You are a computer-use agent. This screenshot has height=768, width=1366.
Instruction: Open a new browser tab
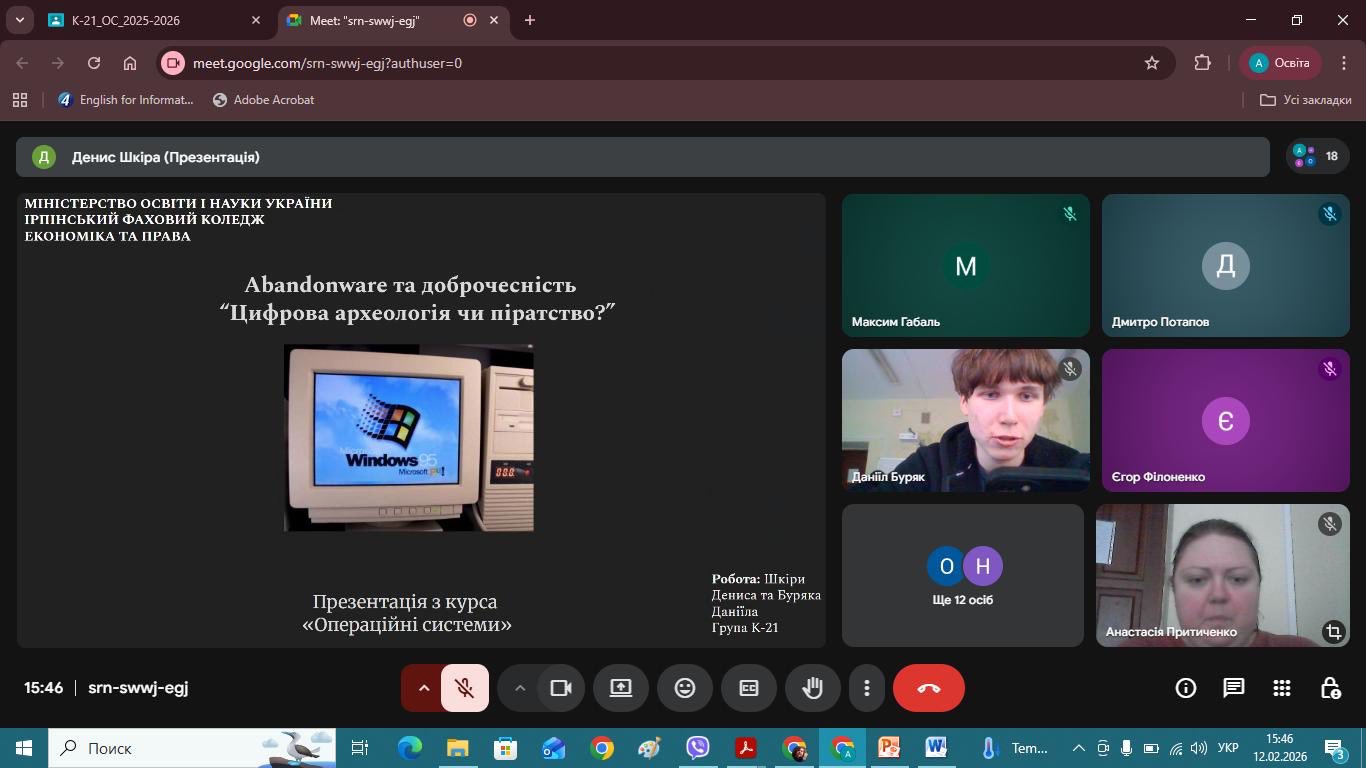pos(530,20)
